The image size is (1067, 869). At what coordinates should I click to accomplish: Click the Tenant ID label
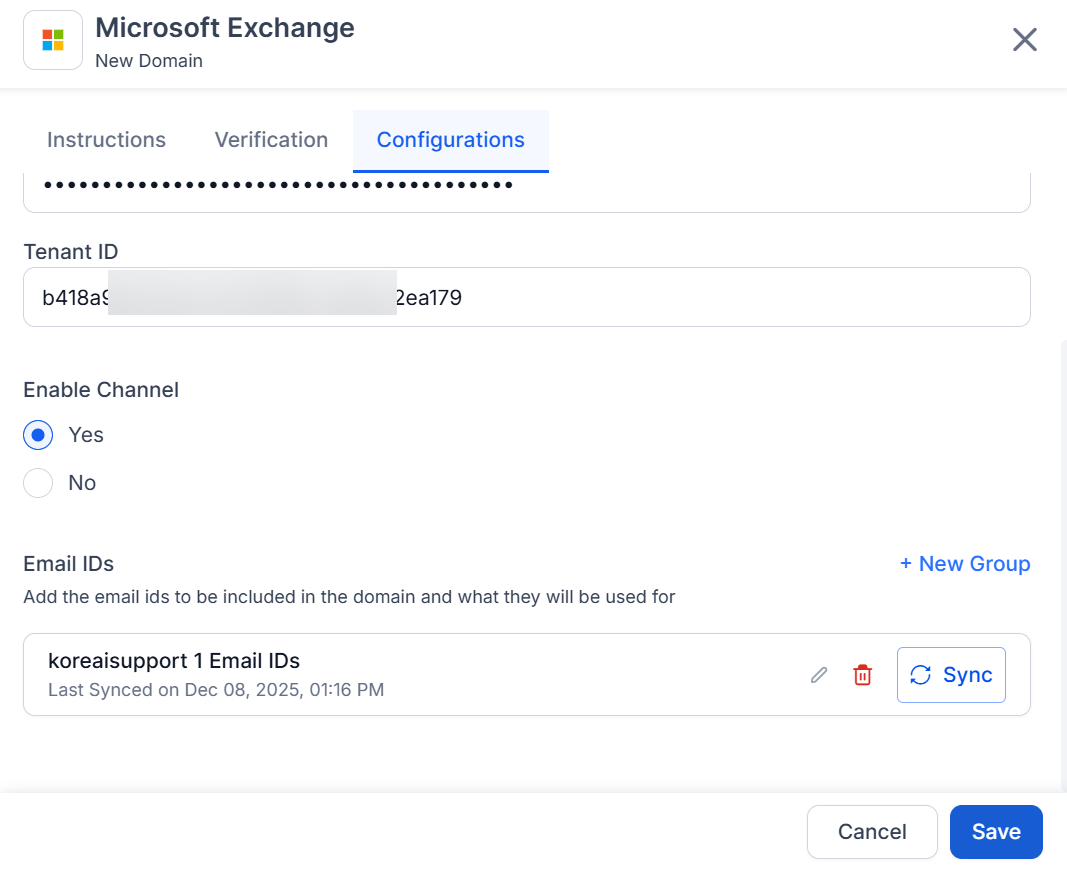click(x=71, y=251)
